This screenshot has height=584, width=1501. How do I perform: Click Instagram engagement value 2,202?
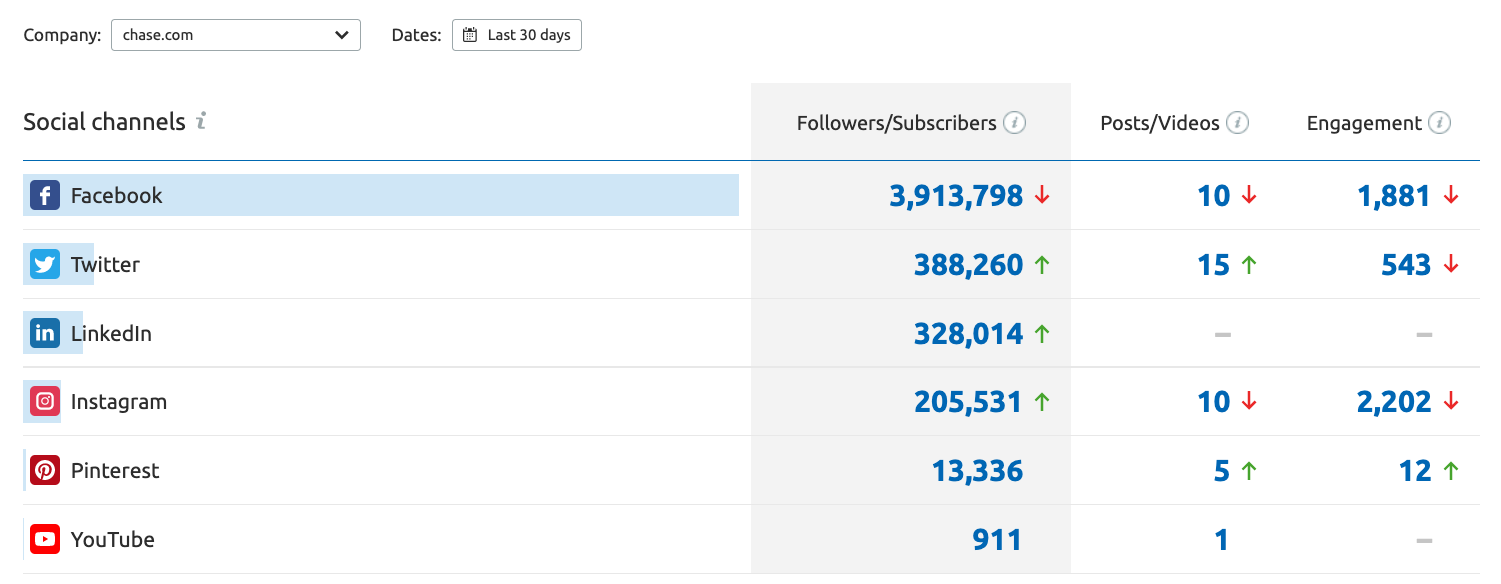(1394, 402)
